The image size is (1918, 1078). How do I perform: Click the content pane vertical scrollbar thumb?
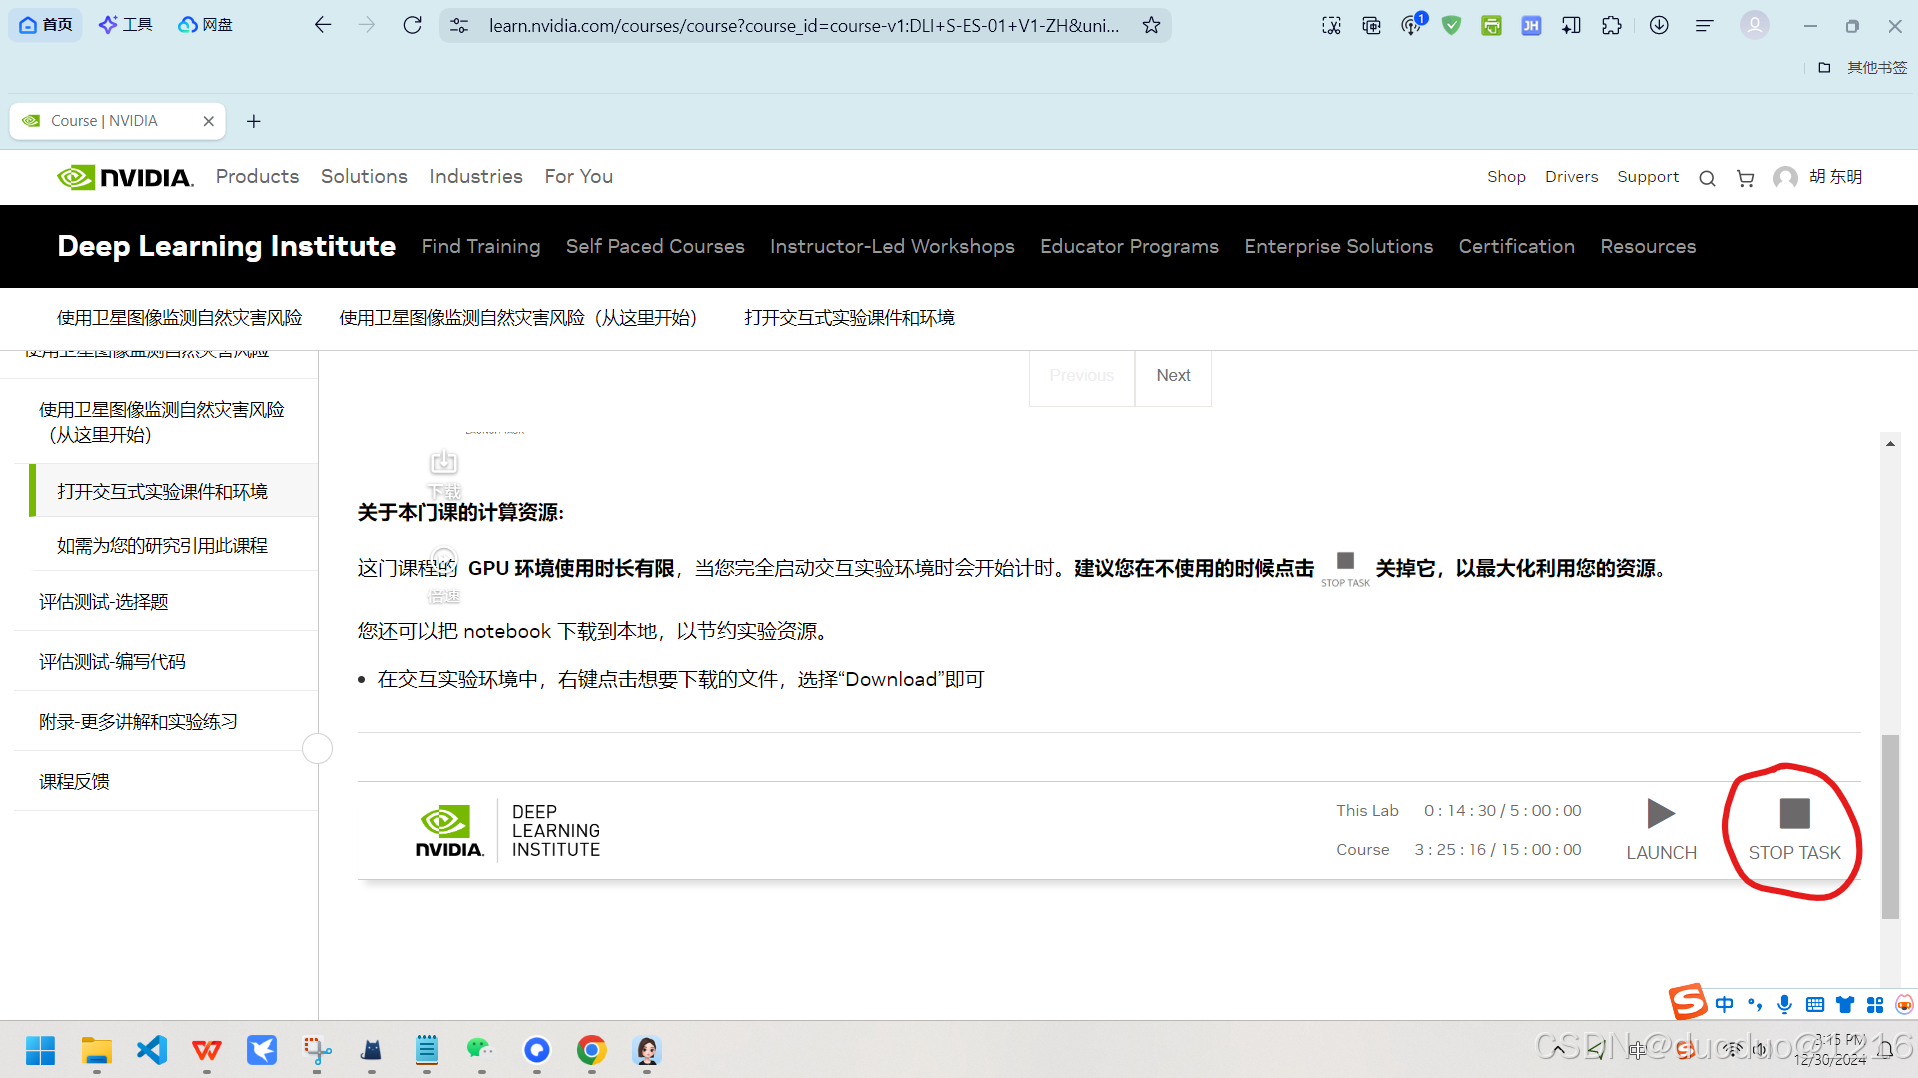coord(1889,826)
